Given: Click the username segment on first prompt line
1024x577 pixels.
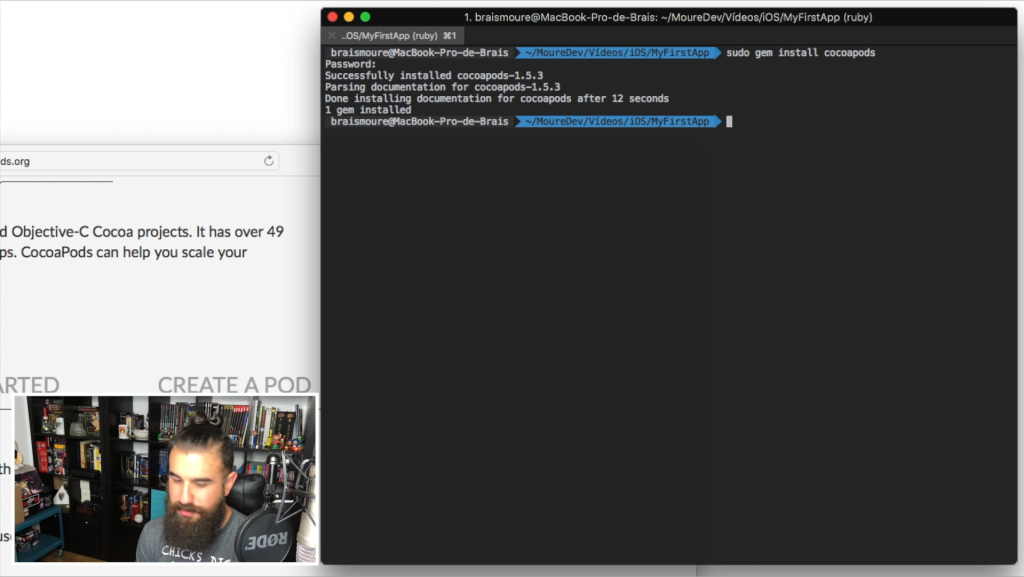Looking at the screenshot, I should pyautogui.click(x=418, y=52).
